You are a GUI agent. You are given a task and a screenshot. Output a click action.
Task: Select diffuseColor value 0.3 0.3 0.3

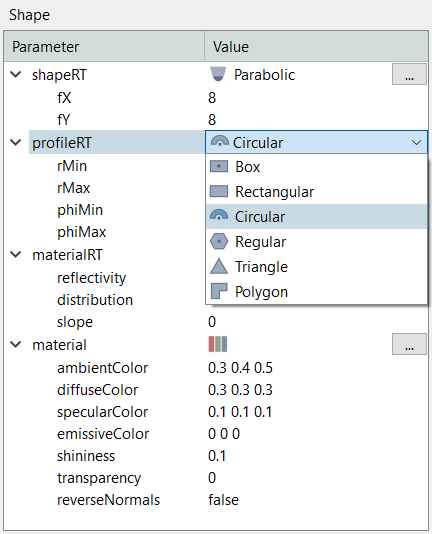[240, 390]
